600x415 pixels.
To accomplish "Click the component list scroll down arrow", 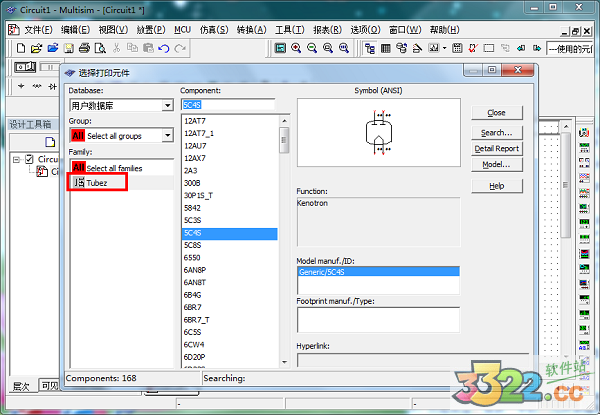I will pyautogui.click(x=284, y=362).
